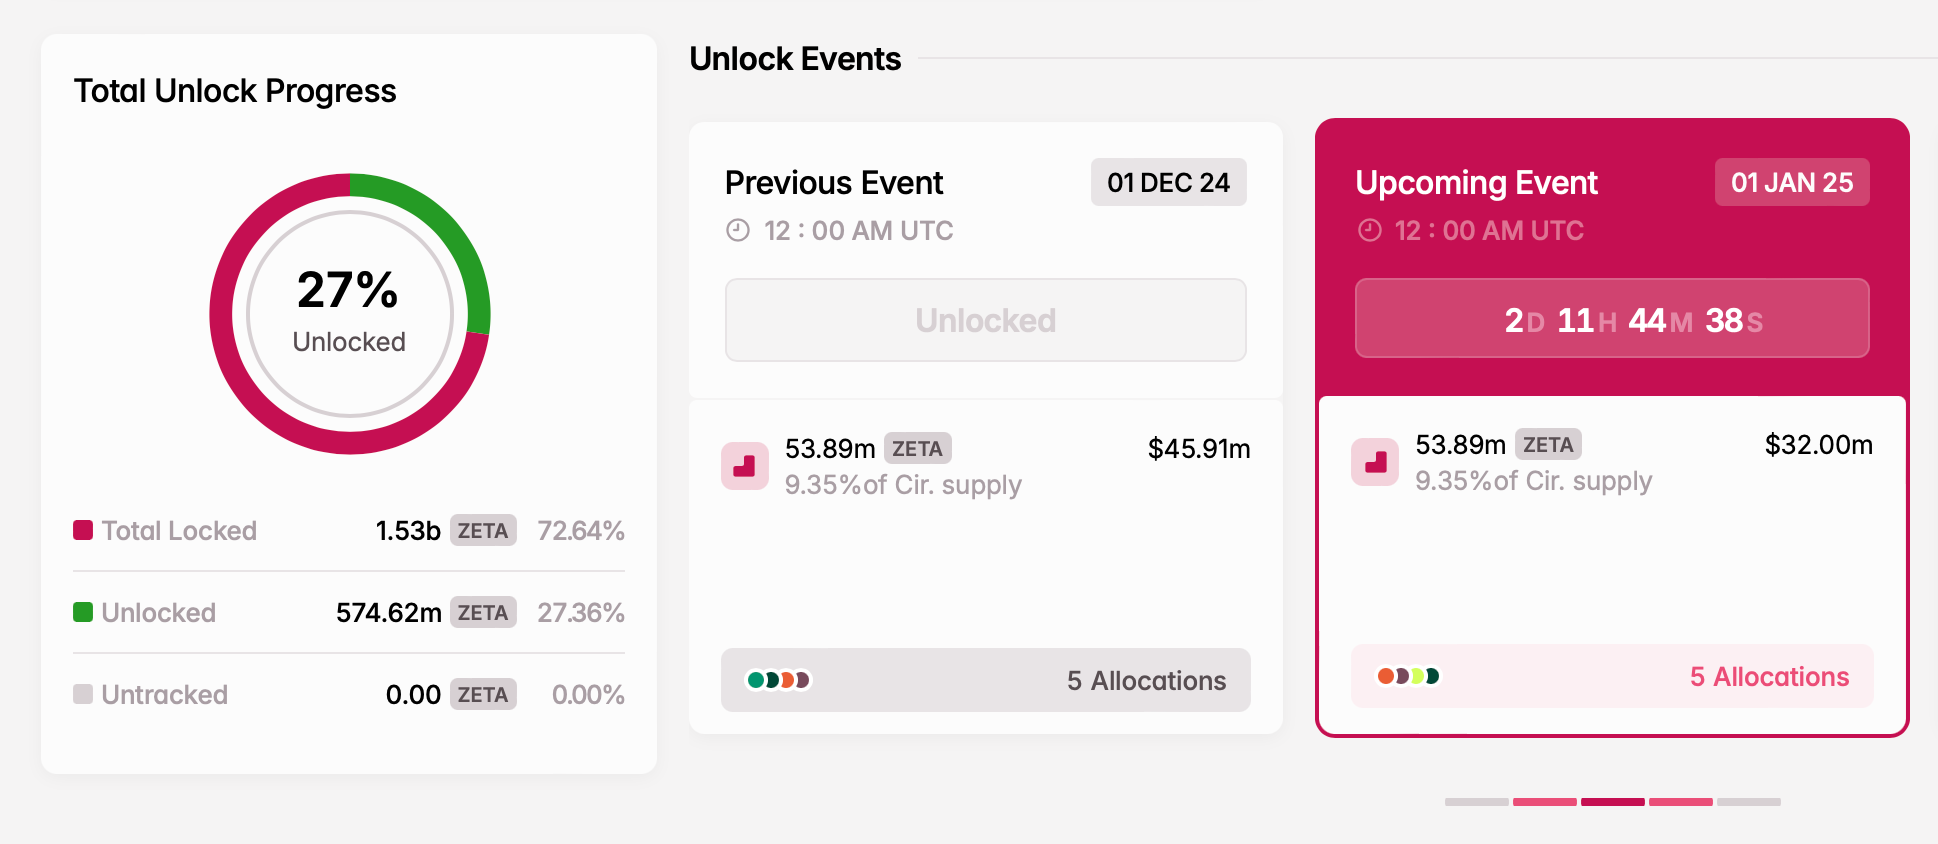Click the ZETA badge beside 574.62m Unlocked
This screenshot has height=844, width=1938.
tap(483, 612)
